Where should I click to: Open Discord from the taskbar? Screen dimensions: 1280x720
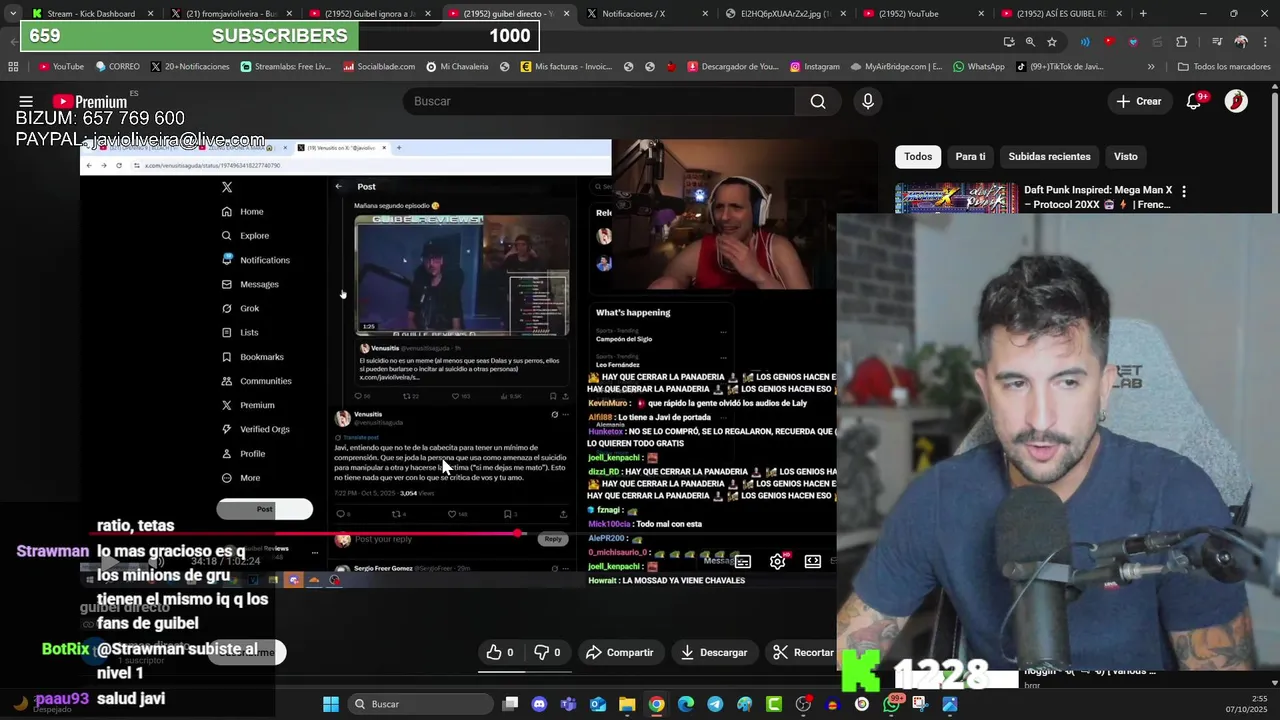click(x=540, y=704)
